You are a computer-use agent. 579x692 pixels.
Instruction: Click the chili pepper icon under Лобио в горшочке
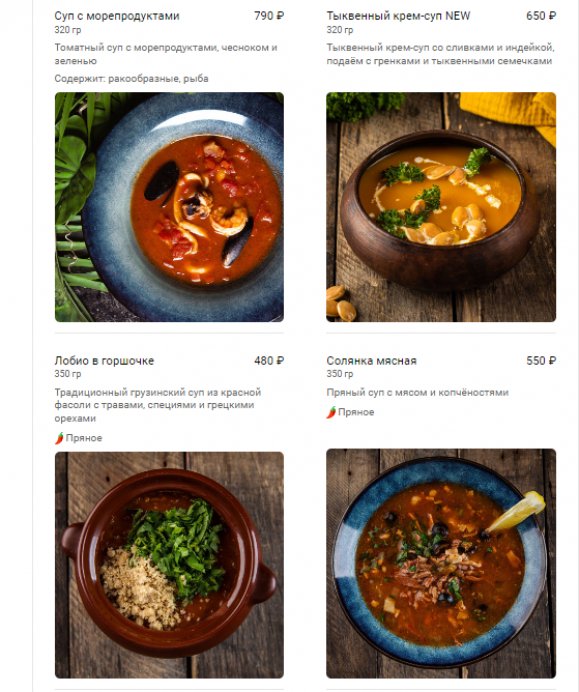click(59, 438)
